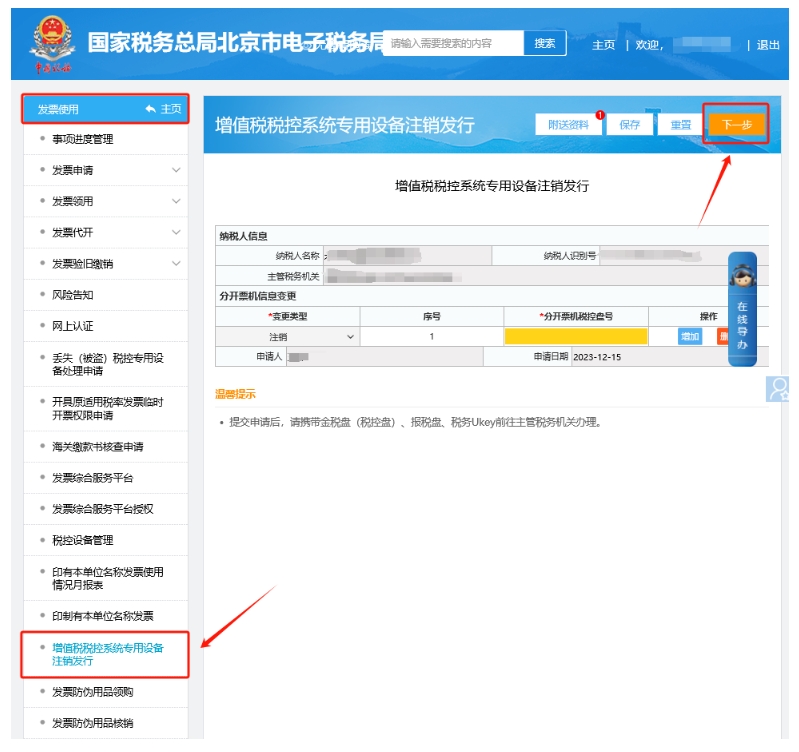Select 网上认证 in the sidebar

(73, 326)
